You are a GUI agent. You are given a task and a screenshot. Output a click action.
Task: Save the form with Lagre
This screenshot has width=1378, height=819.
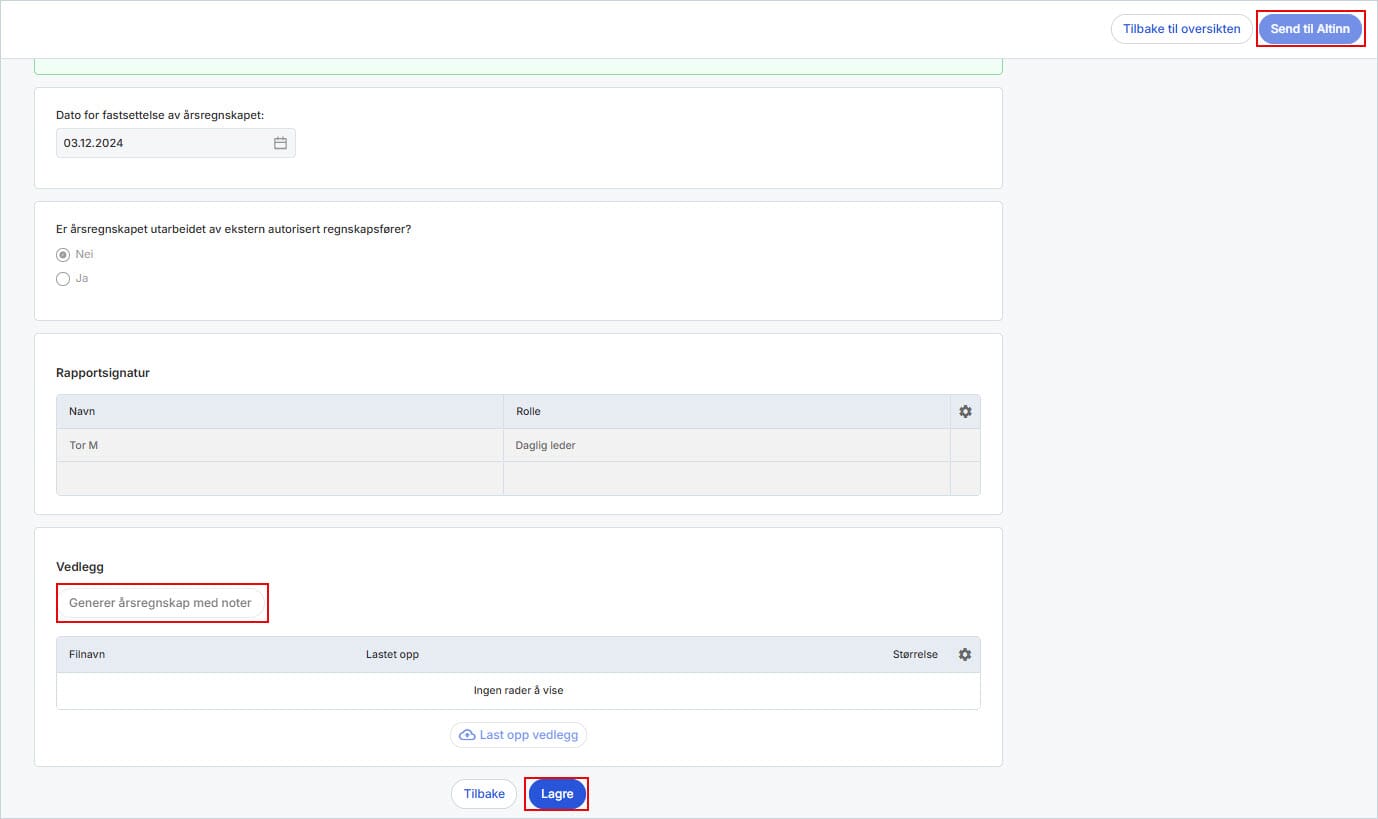click(x=557, y=794)
